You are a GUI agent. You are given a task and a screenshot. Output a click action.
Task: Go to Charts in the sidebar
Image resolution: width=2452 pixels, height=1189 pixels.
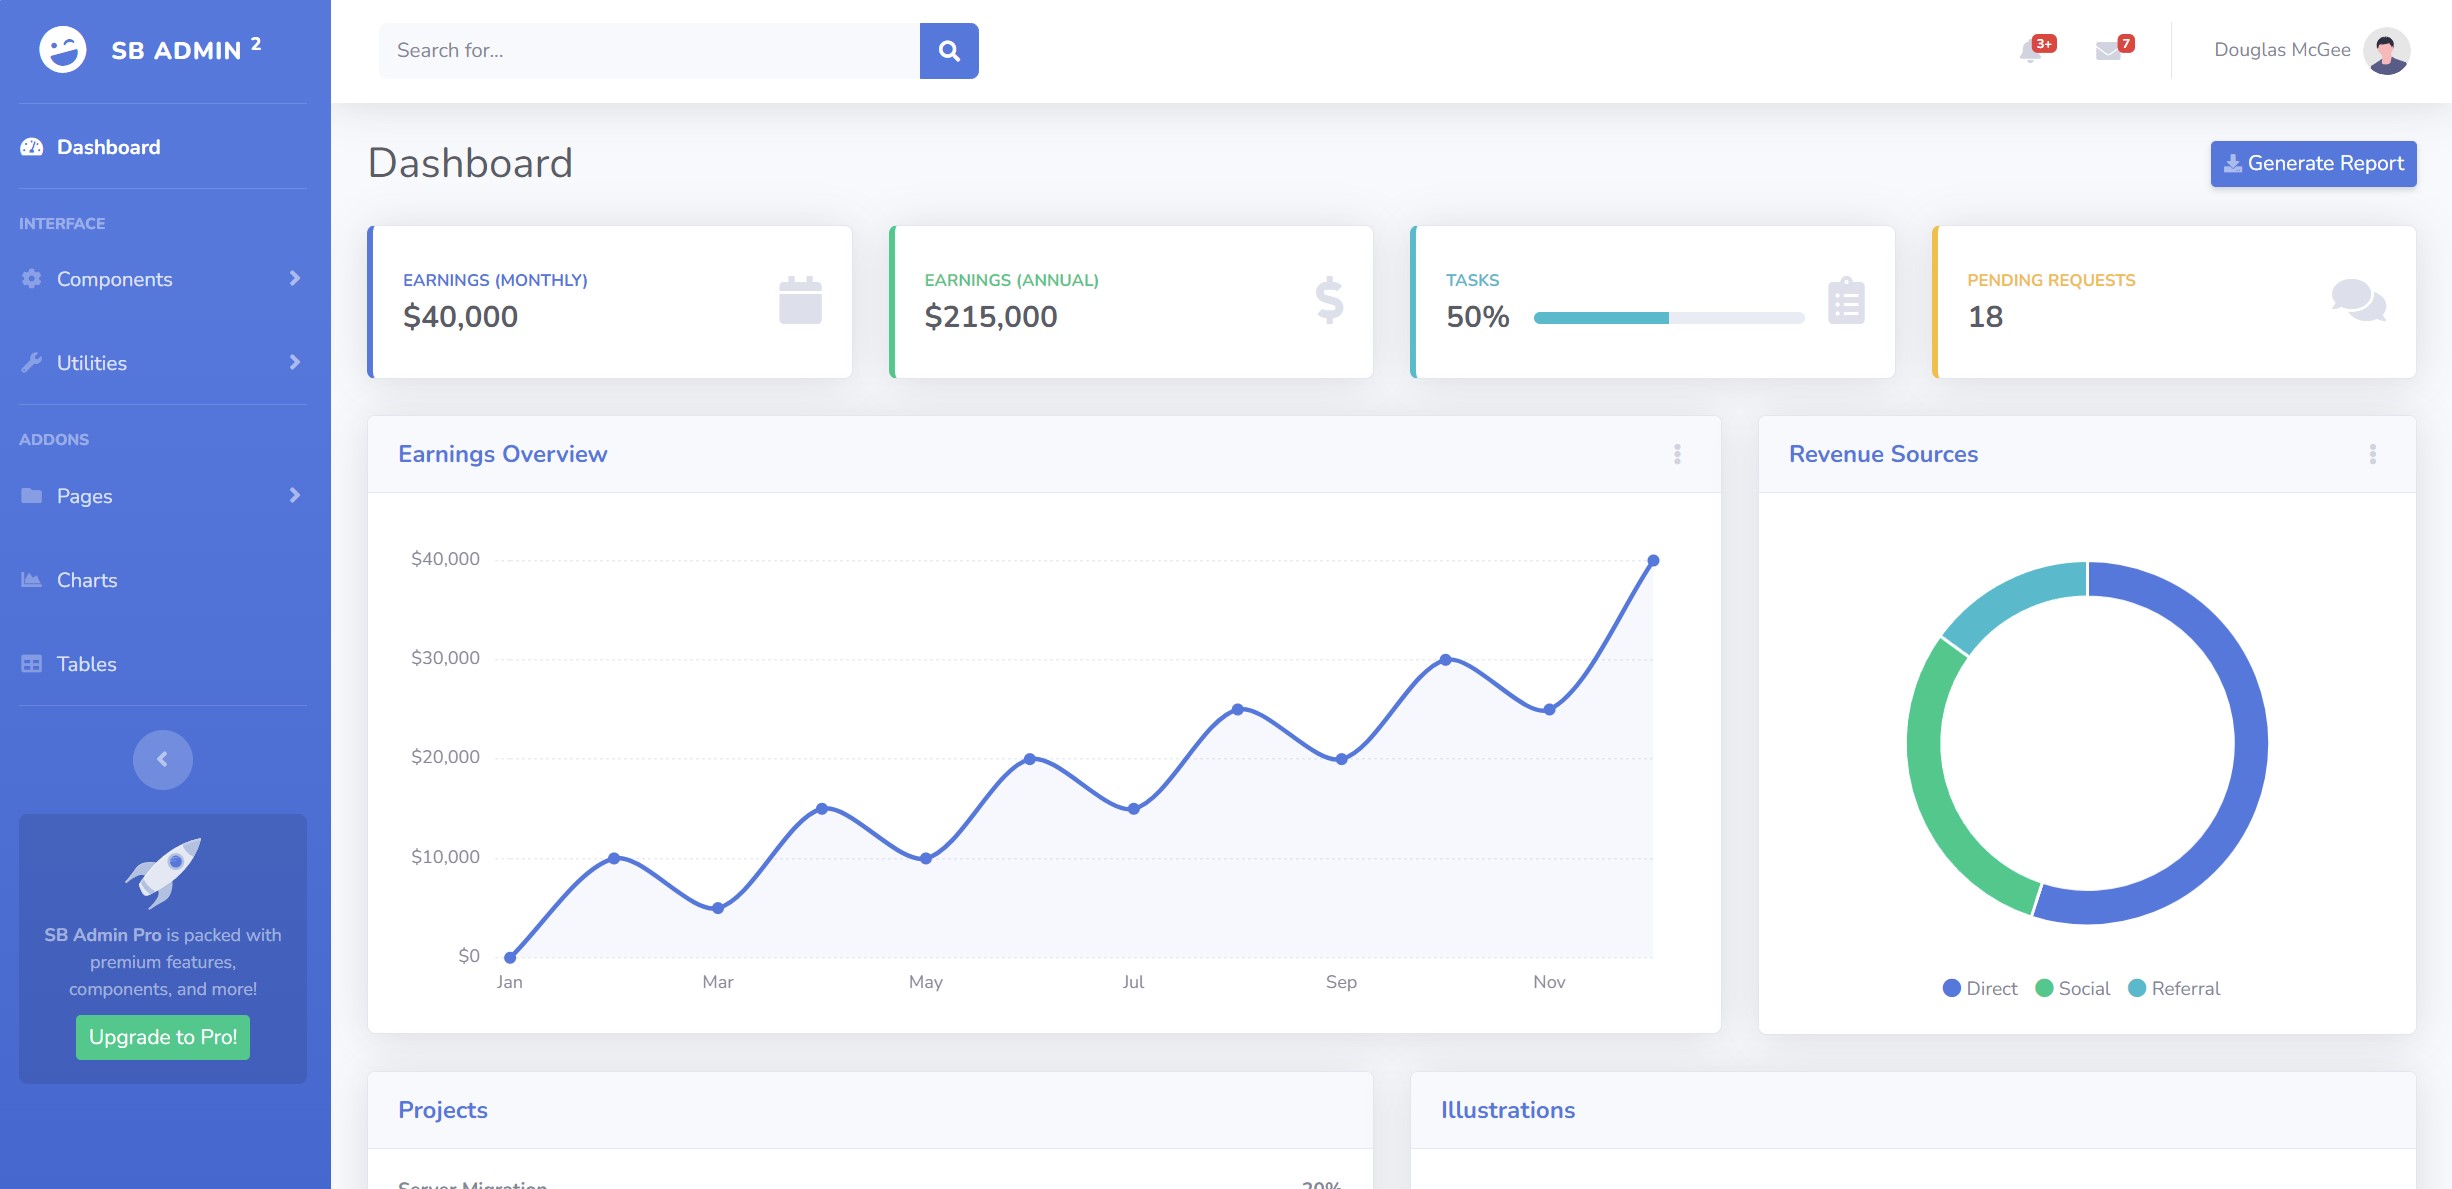[86, 580]
